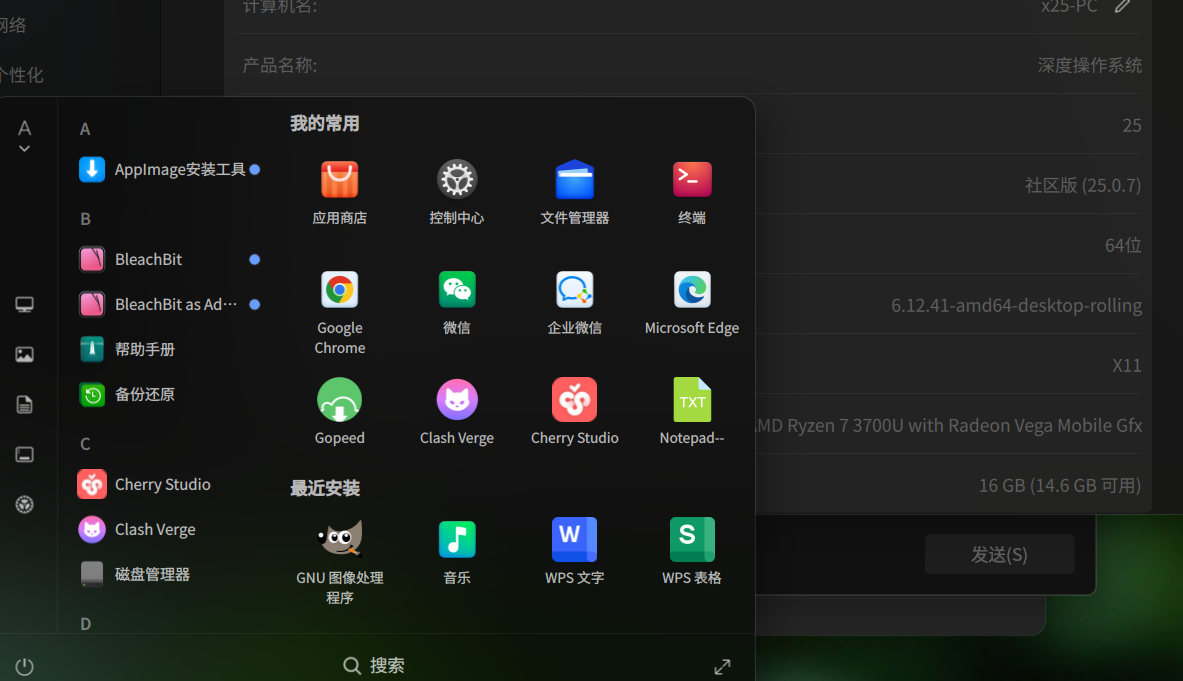1183x681 pixels.
Task: Open the Gopeed download manager
Action: [x=340, y=400]
